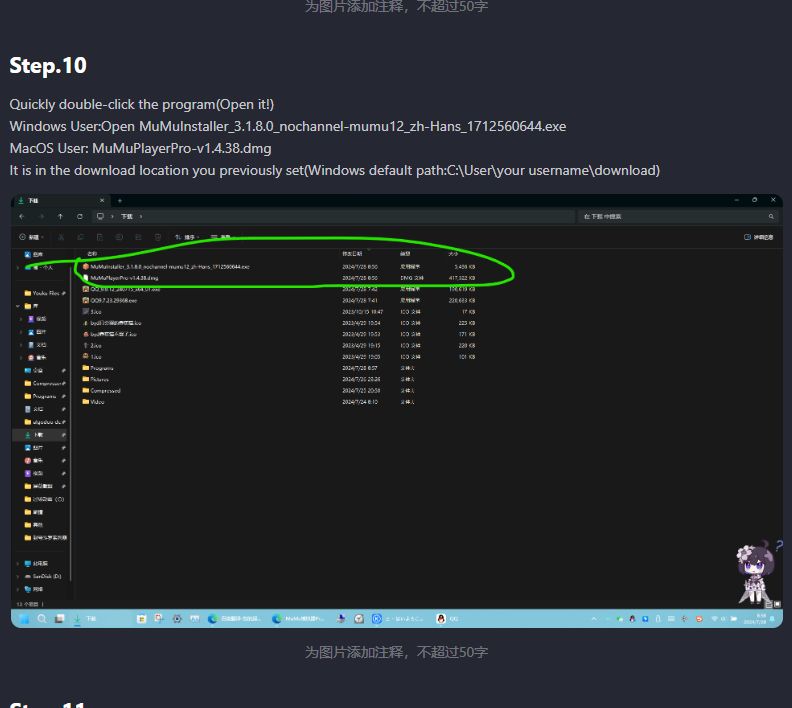Sort by the 大小 (Size) column header
The width and height of the screenshot is (792, 708).
[453, 254]
